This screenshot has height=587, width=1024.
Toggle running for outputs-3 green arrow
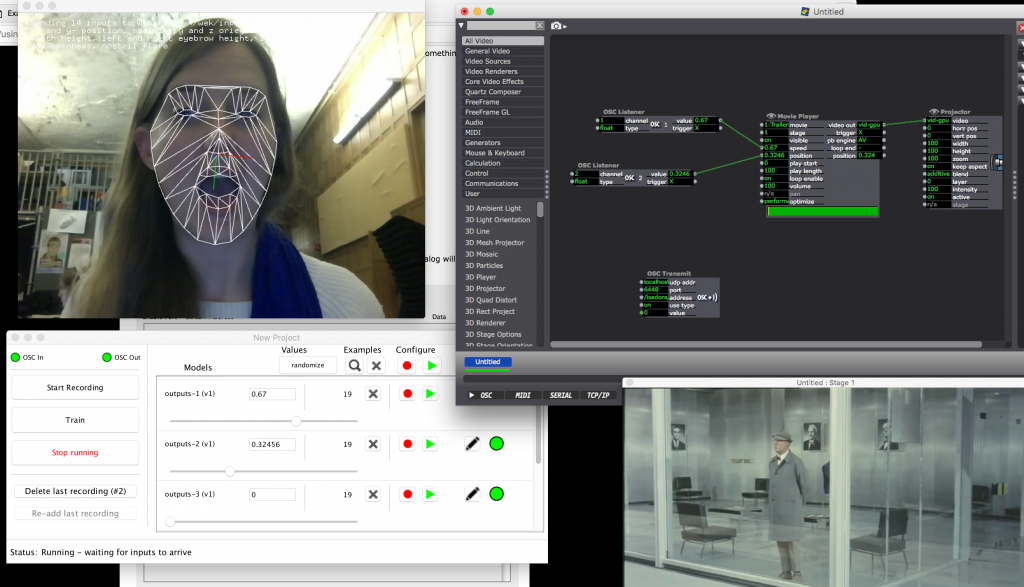click(430, 494)
